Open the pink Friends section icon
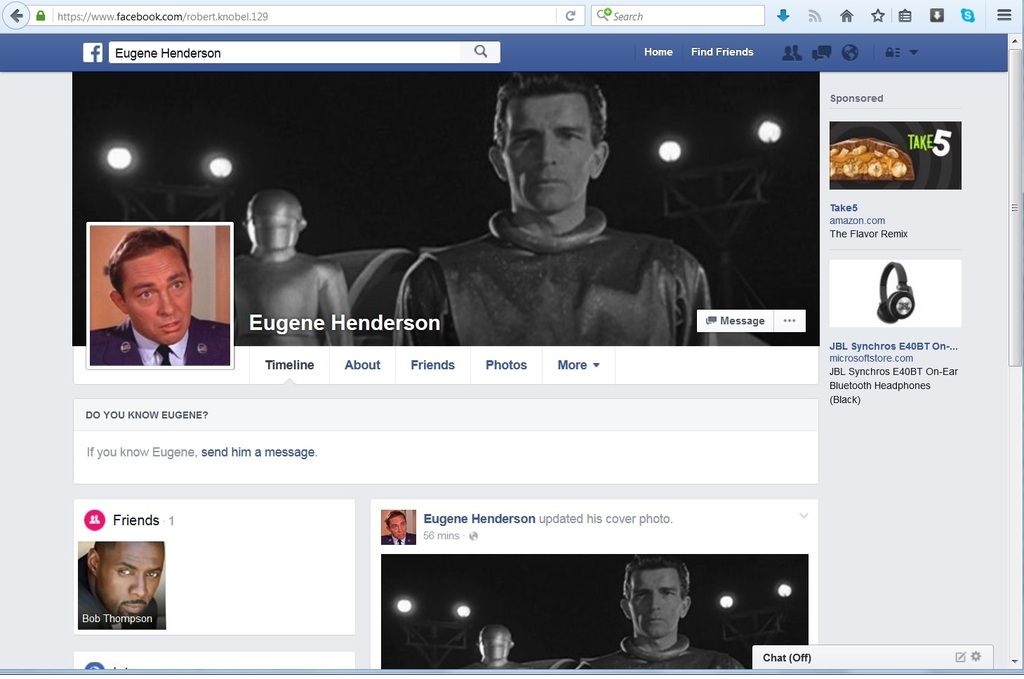This screenshot has width=1024, height=679. [x=95, y=520]
